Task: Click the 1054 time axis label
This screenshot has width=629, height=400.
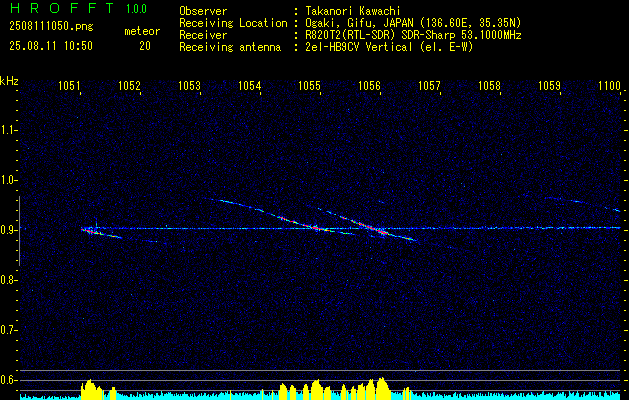Action: coord(250,85)
